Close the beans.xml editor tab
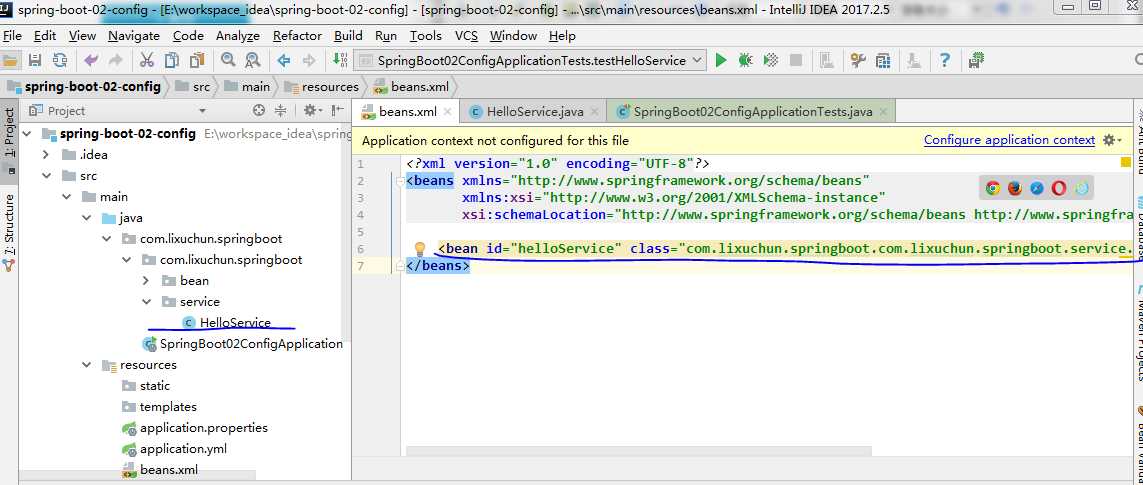 [448, 112]
